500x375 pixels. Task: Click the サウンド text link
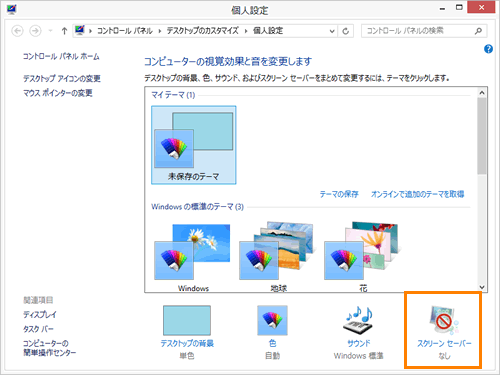(x=359, y=343)
